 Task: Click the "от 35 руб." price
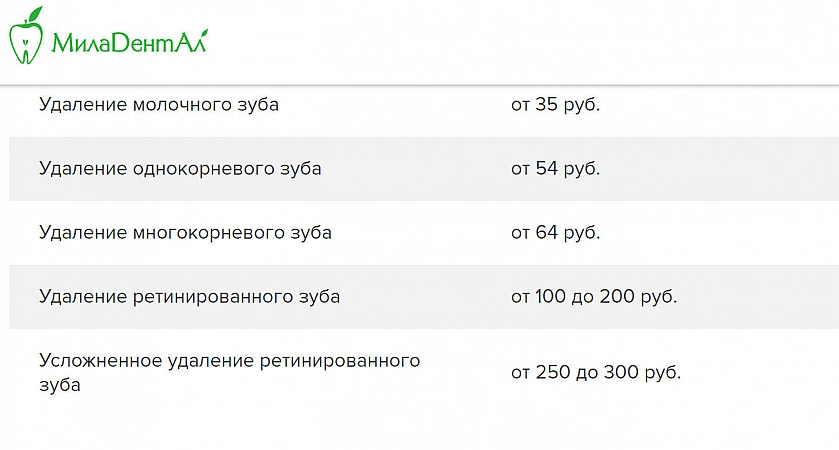tap(555, 104)
